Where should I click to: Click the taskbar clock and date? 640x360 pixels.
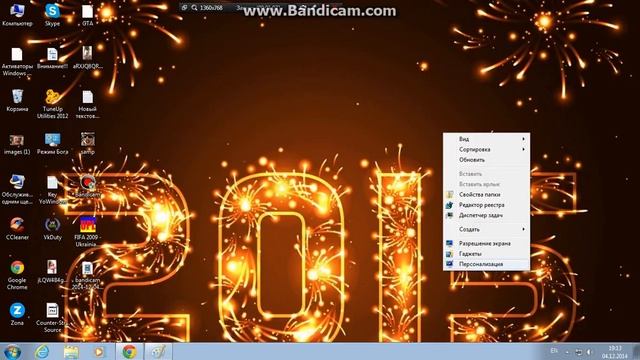614,352
